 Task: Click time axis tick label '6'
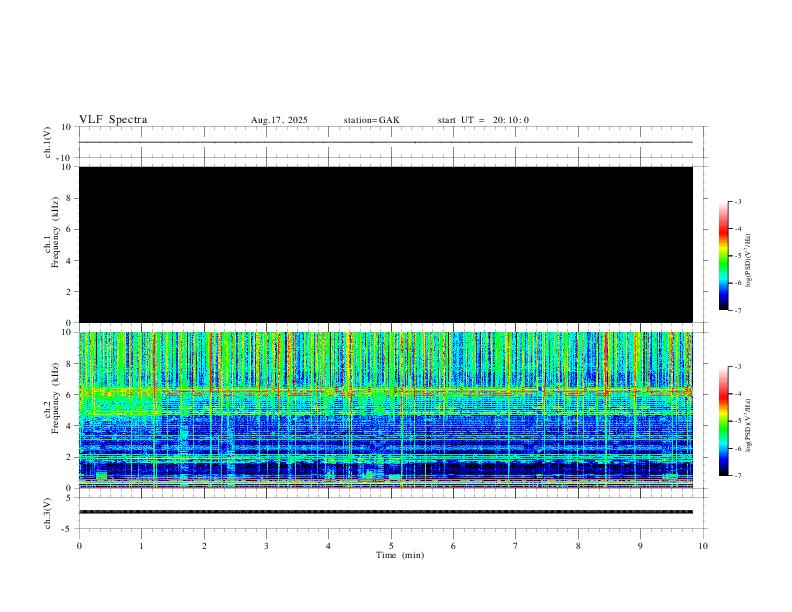454,546
